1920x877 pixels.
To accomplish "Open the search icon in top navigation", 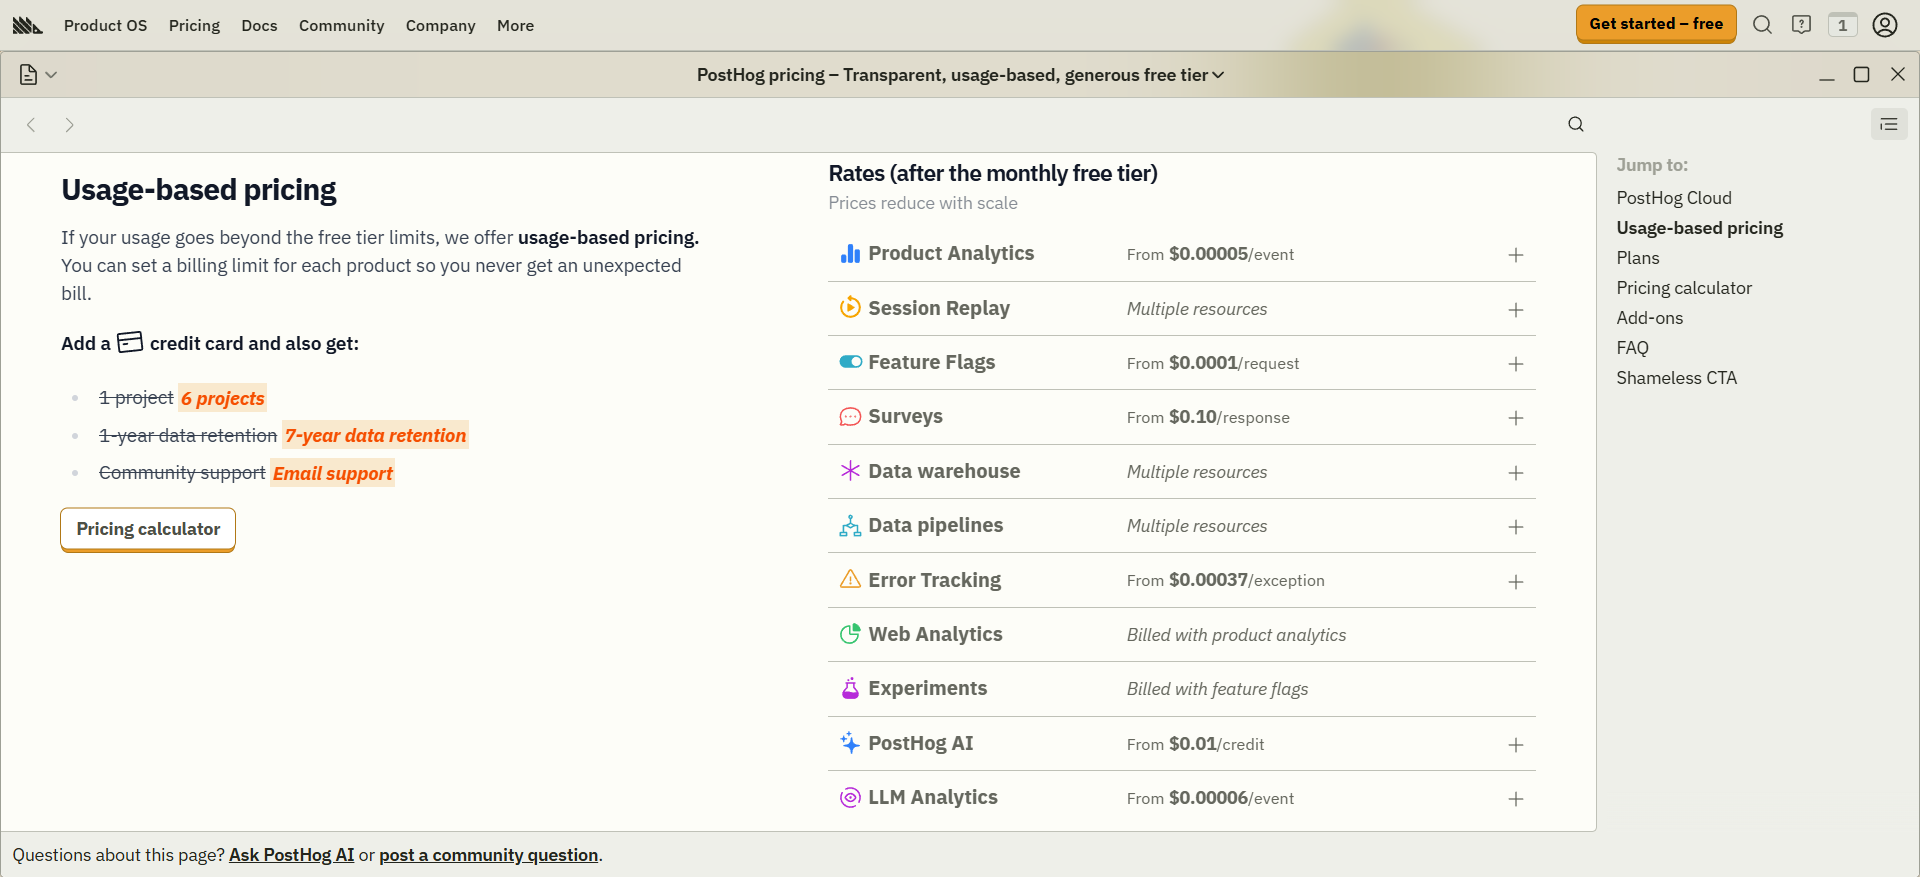I will tap(1762, 25).
